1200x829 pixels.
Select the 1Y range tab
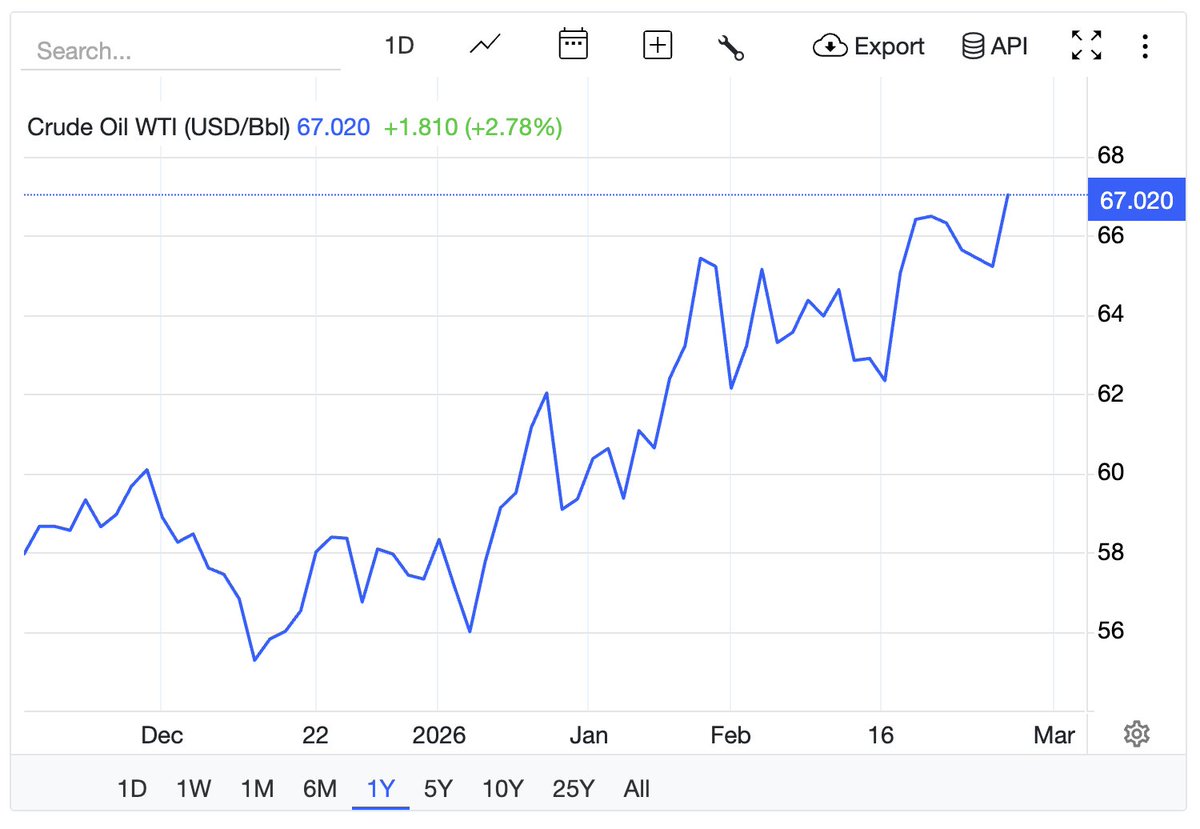coord(381,789)
